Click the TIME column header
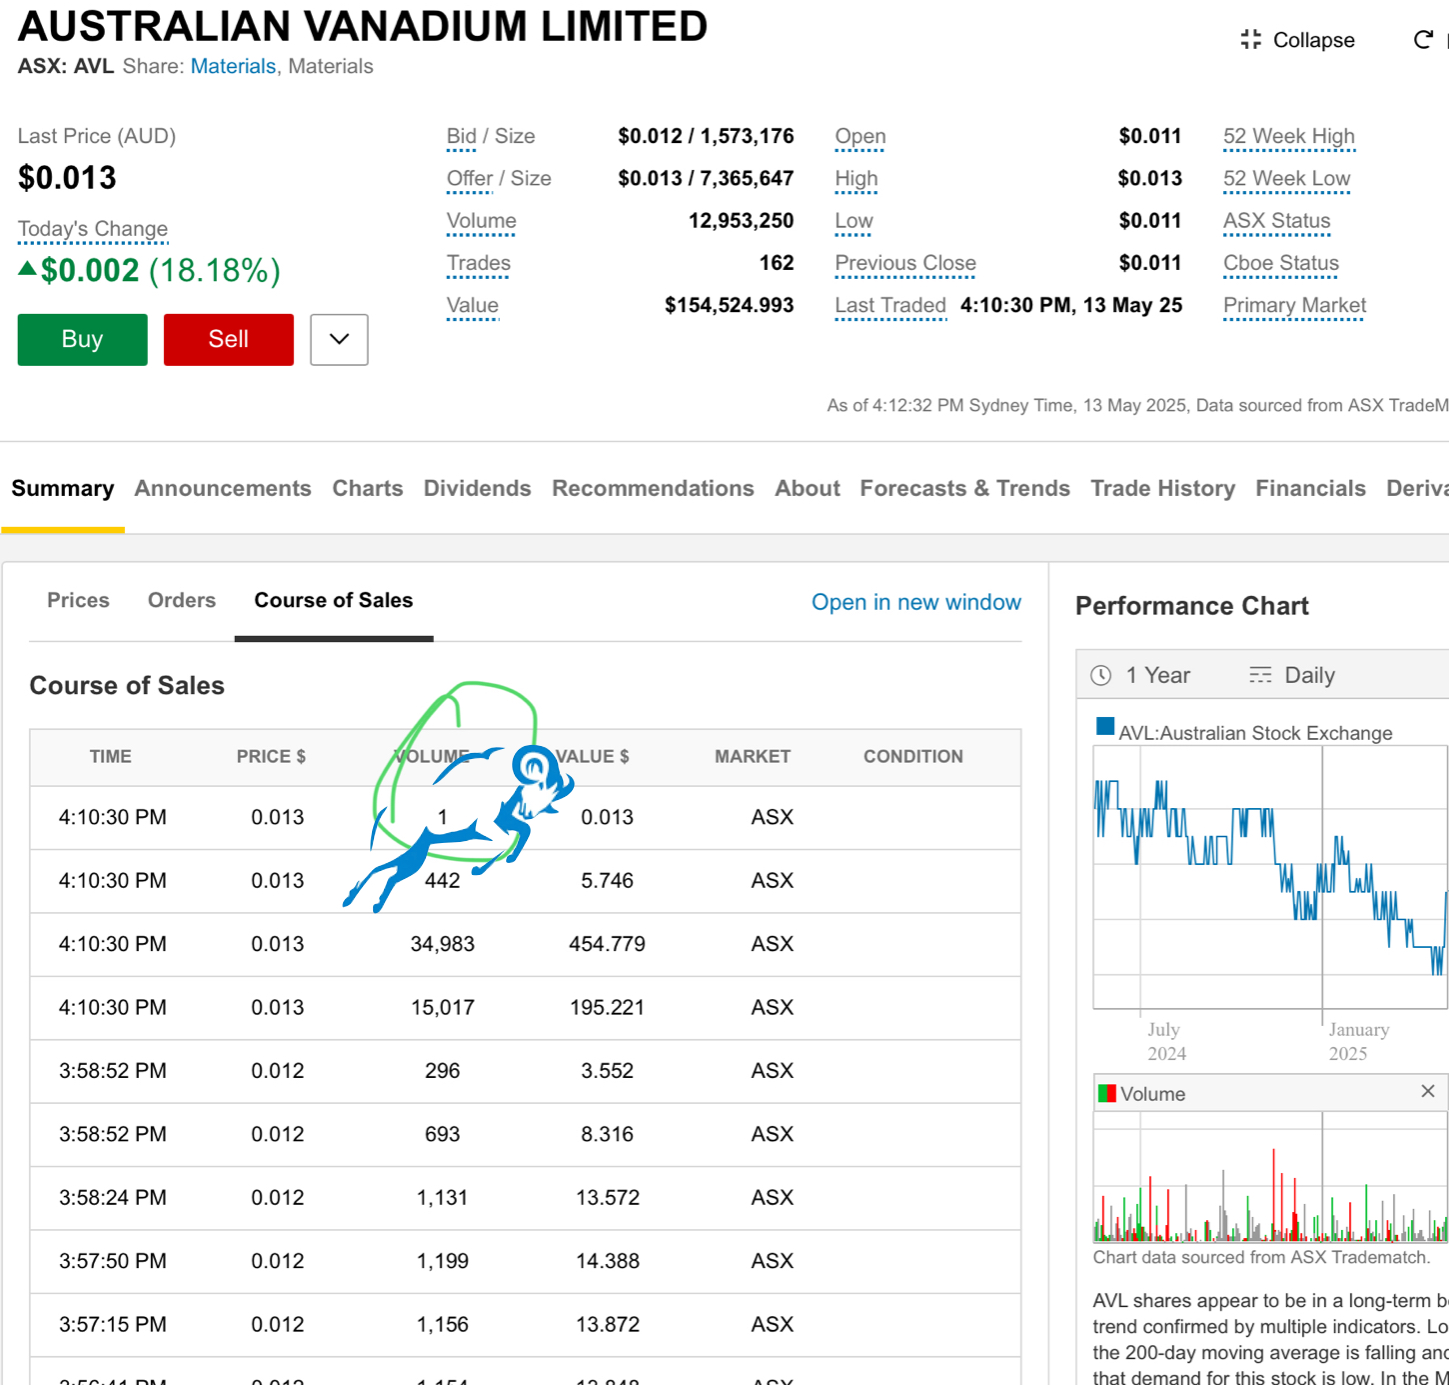Screen dimensions: 1449x1385 tap(110, 757)
